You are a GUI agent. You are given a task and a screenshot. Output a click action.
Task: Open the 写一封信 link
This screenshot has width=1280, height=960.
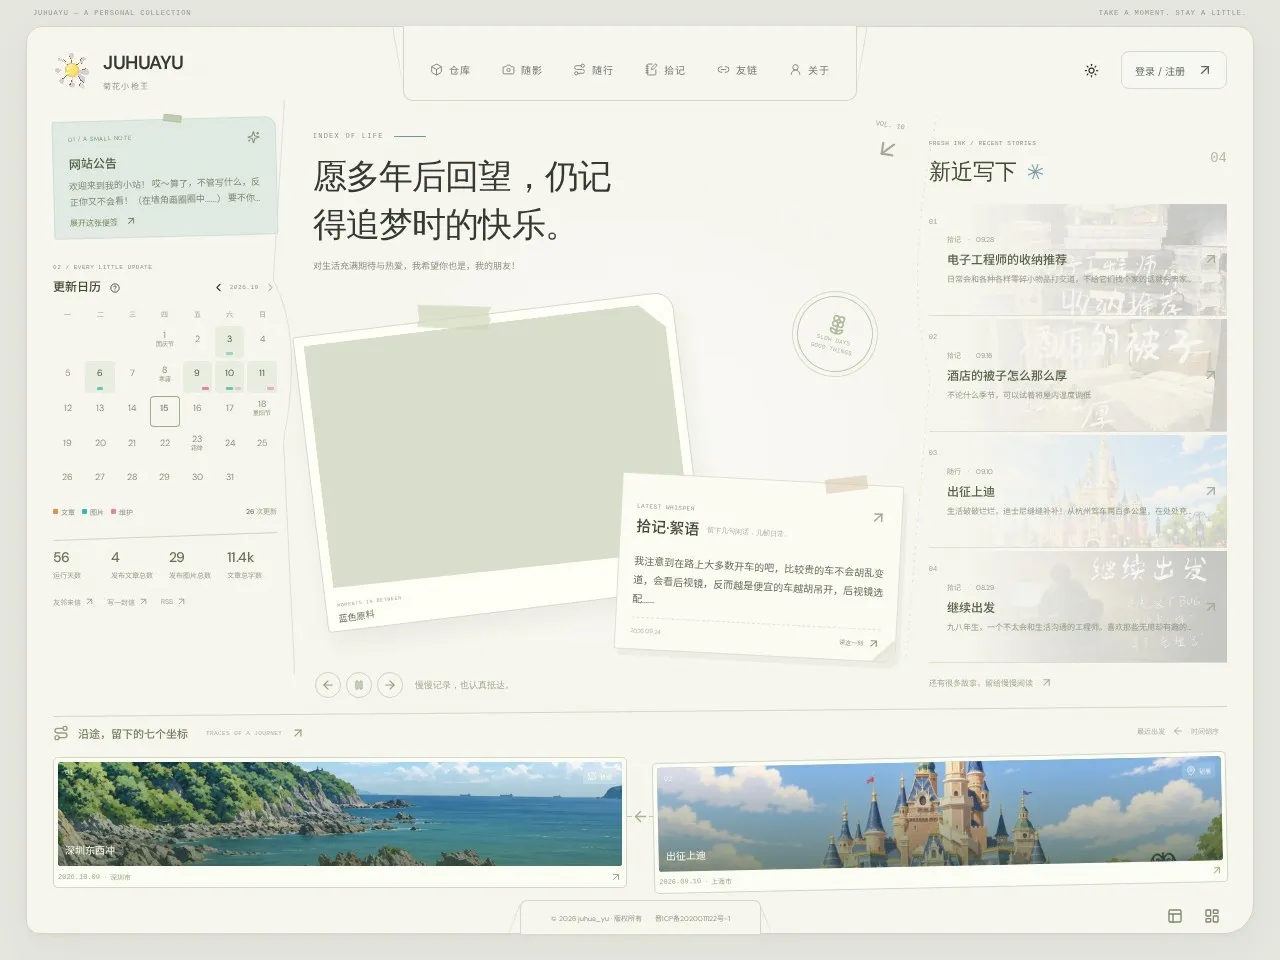(127, 602)
